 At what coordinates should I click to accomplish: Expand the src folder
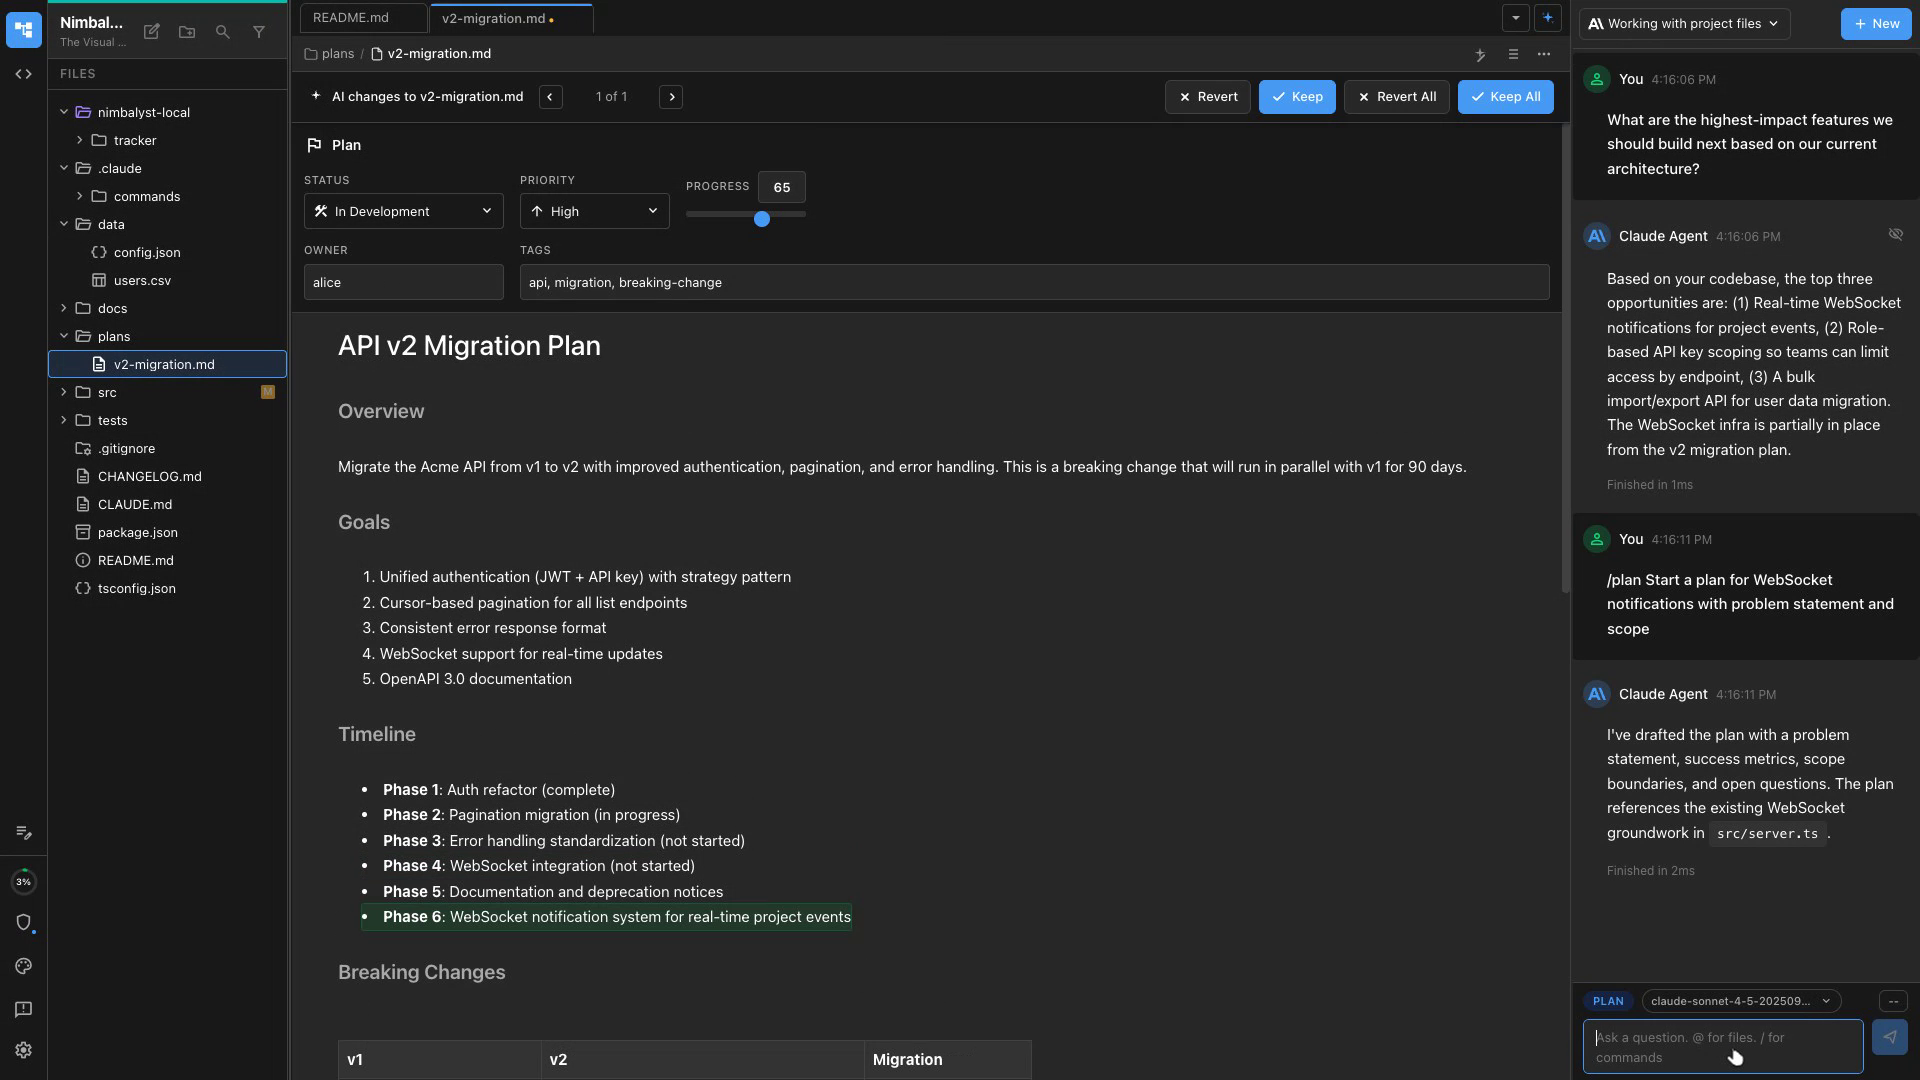[64, 392]
